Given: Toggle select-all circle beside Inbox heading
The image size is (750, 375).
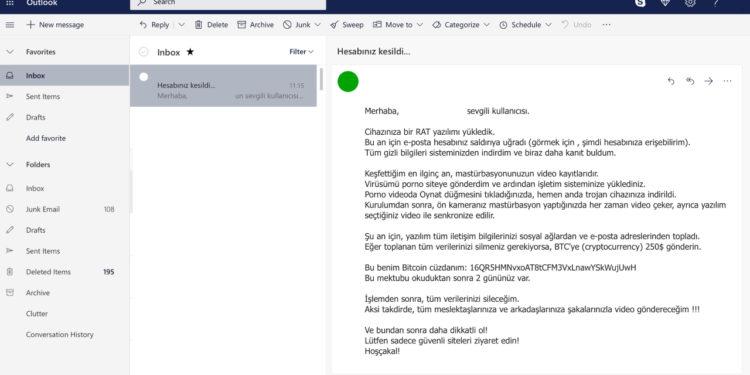Looking at the screenshot, I should [143, 52].
